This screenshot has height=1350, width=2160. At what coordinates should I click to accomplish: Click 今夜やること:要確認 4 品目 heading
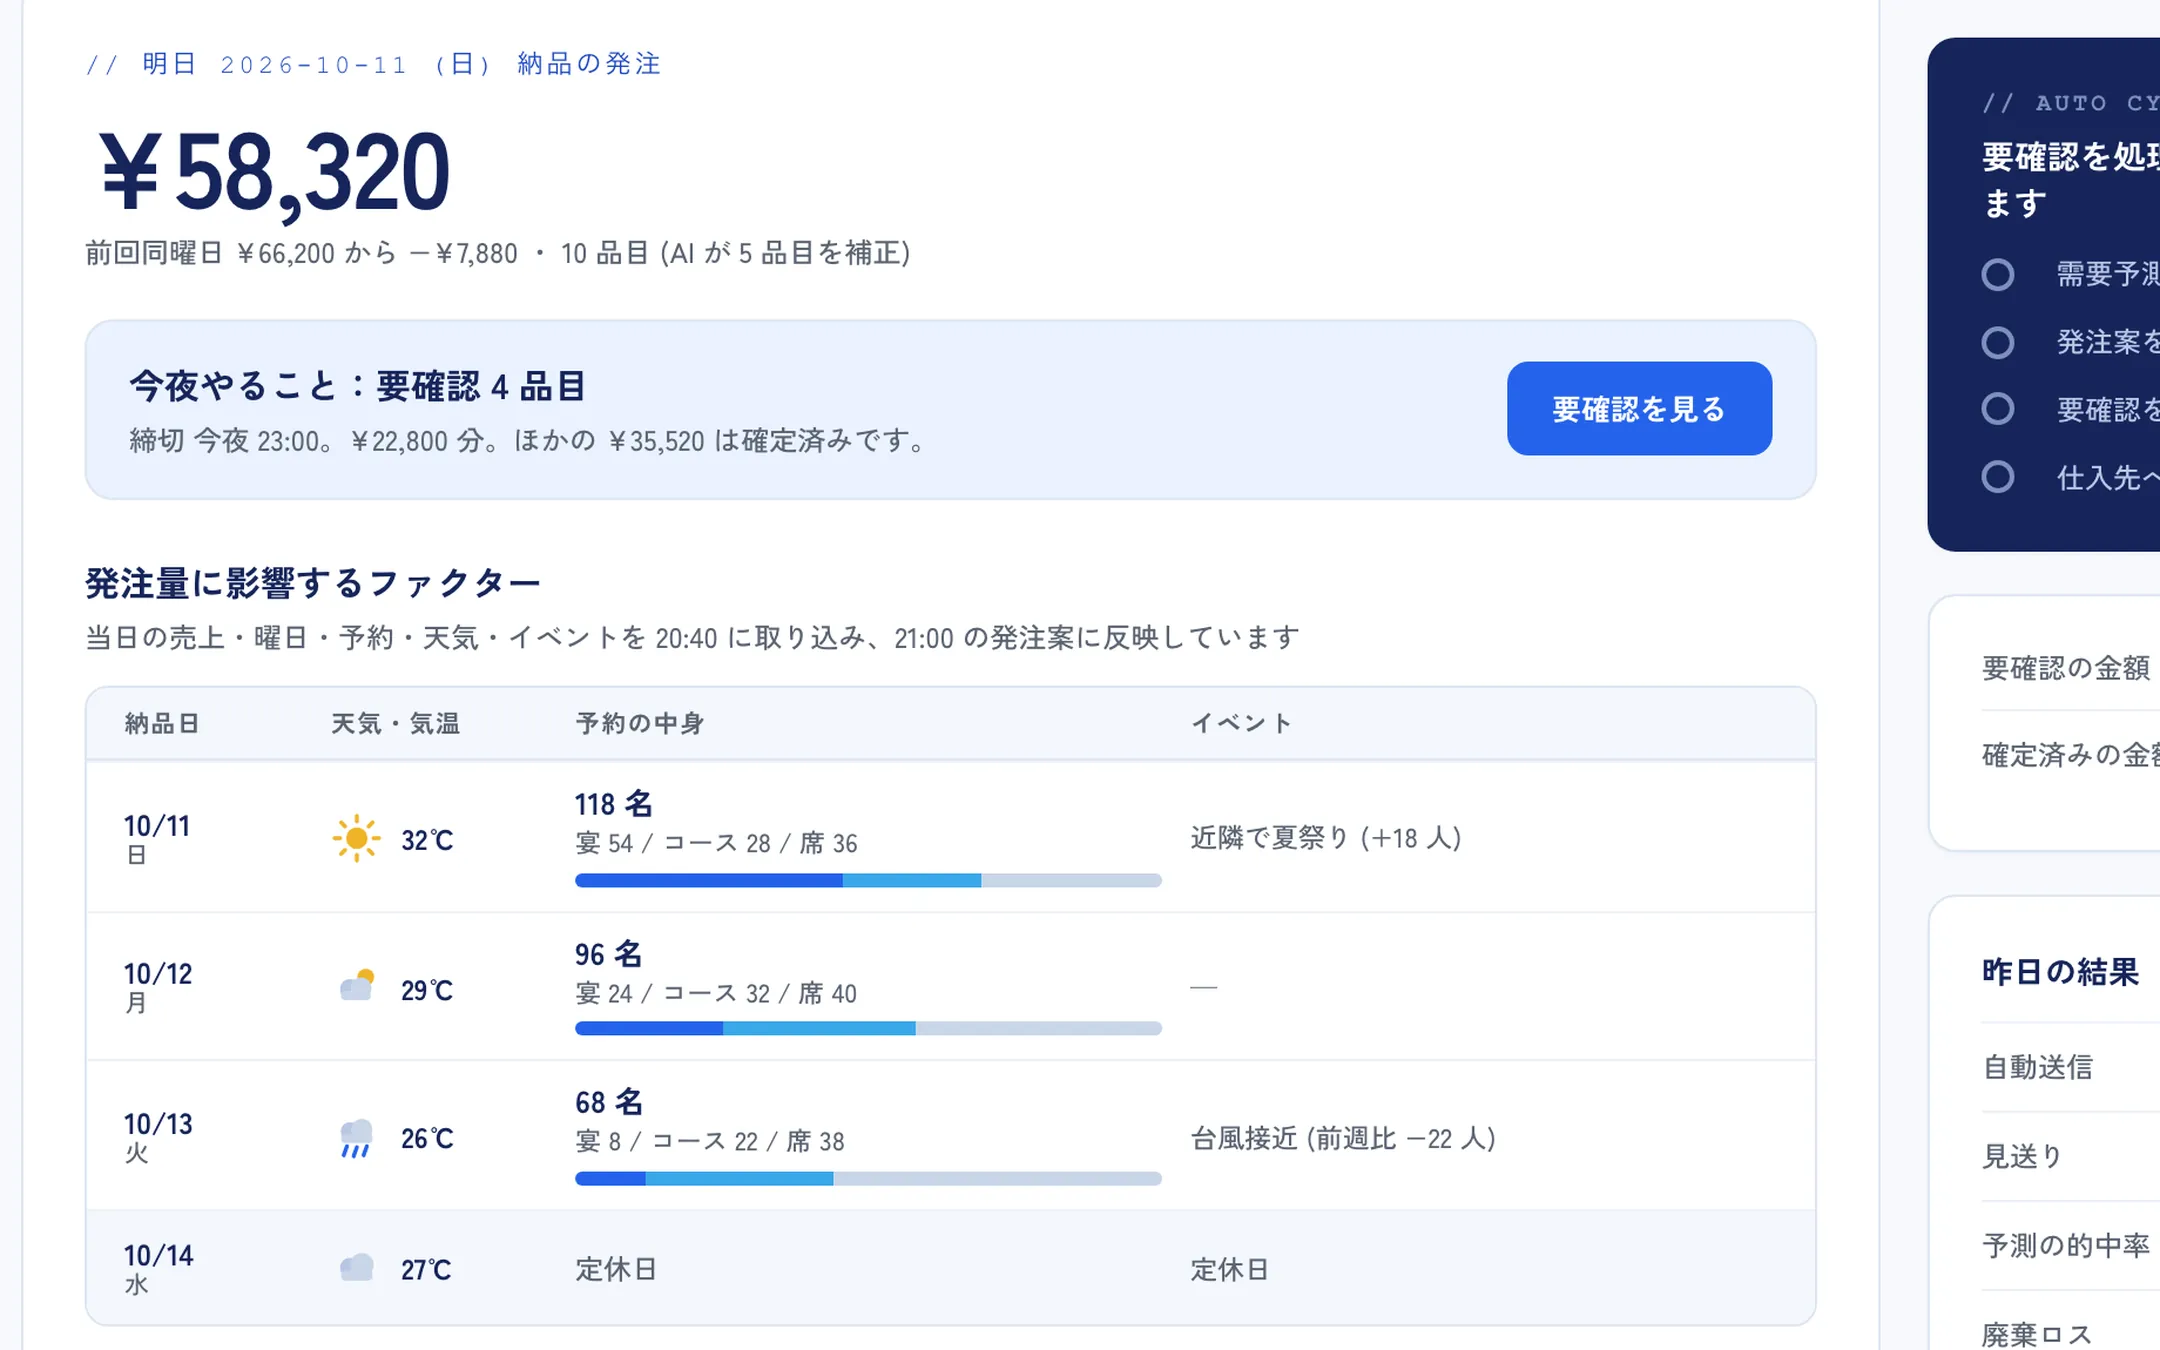point(357,386)
